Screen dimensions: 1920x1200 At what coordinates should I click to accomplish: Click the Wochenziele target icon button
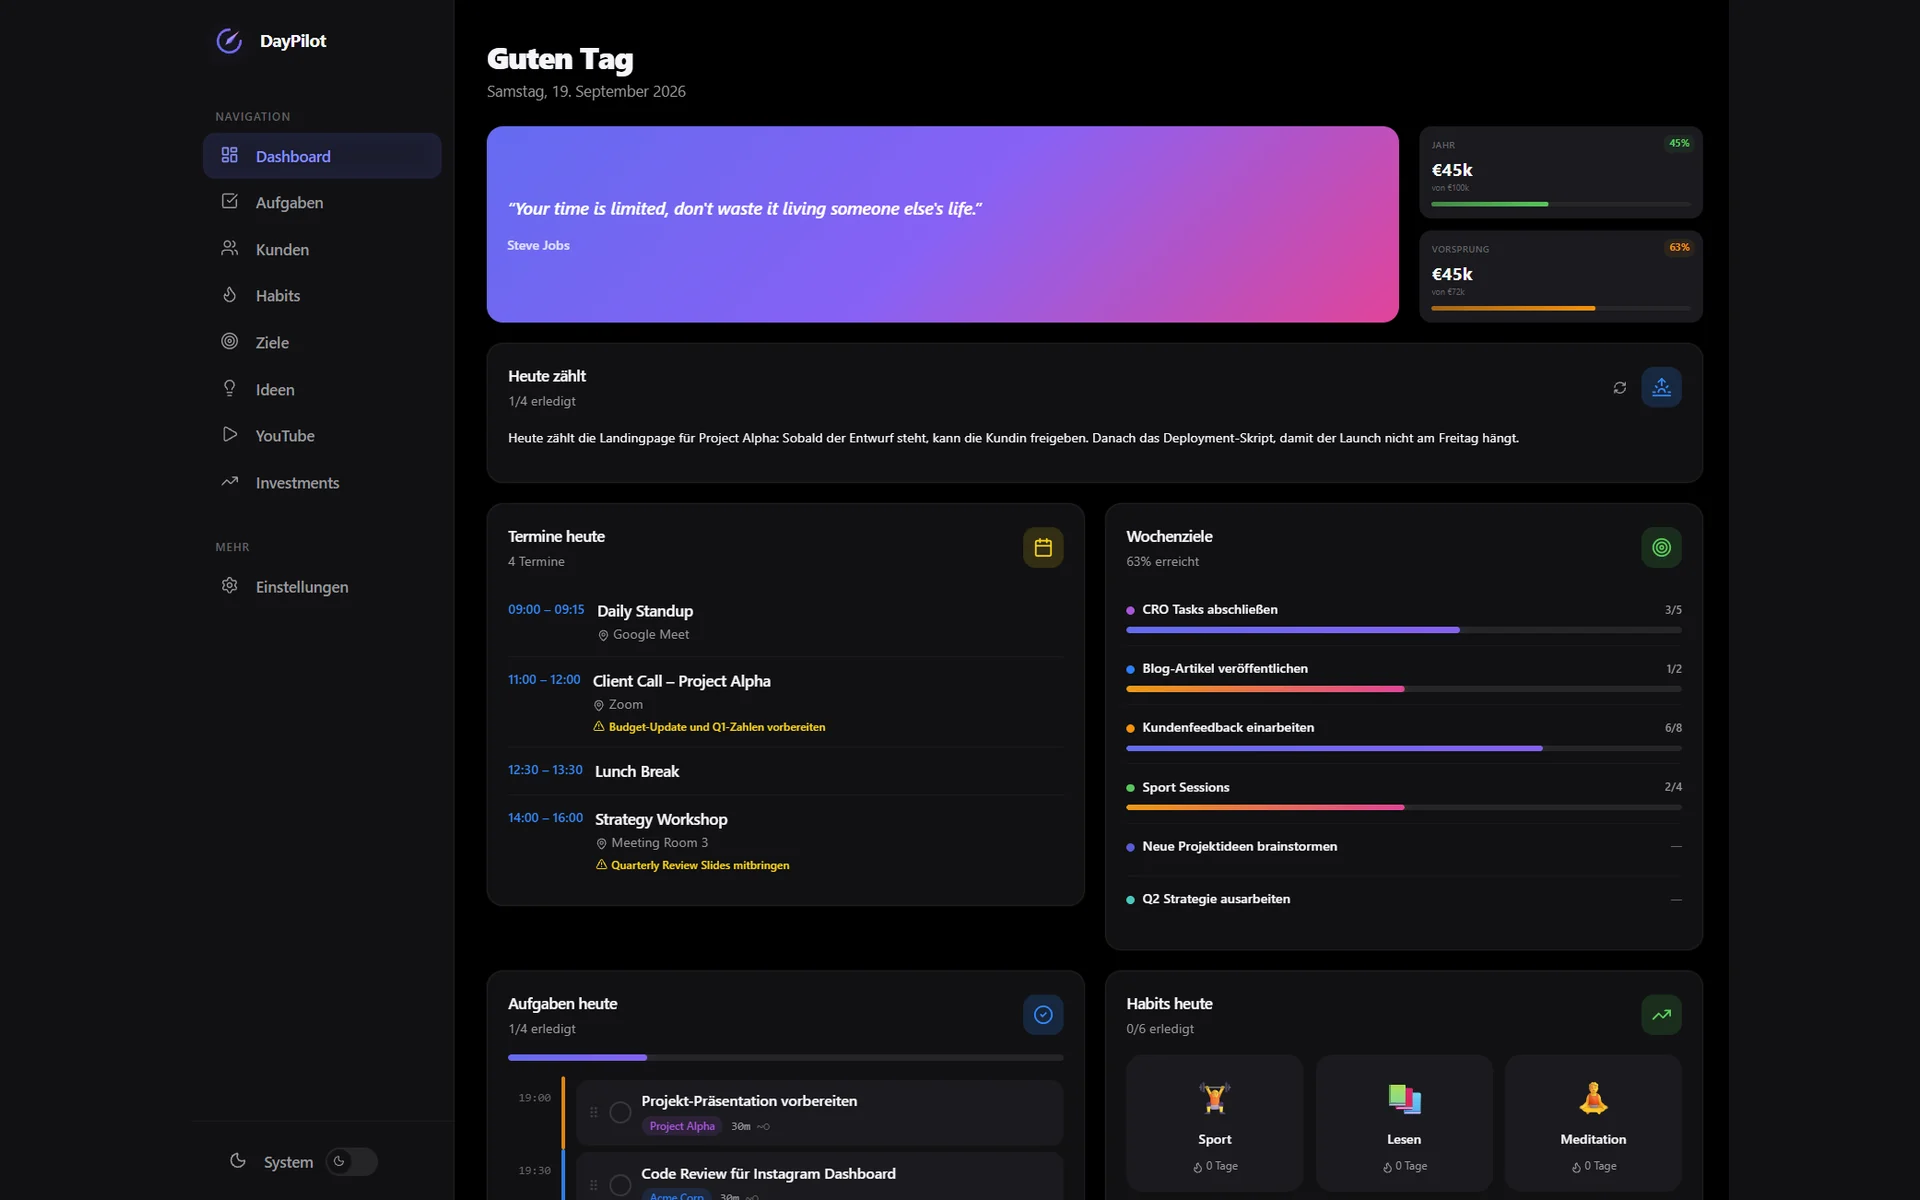(1661, 547)
